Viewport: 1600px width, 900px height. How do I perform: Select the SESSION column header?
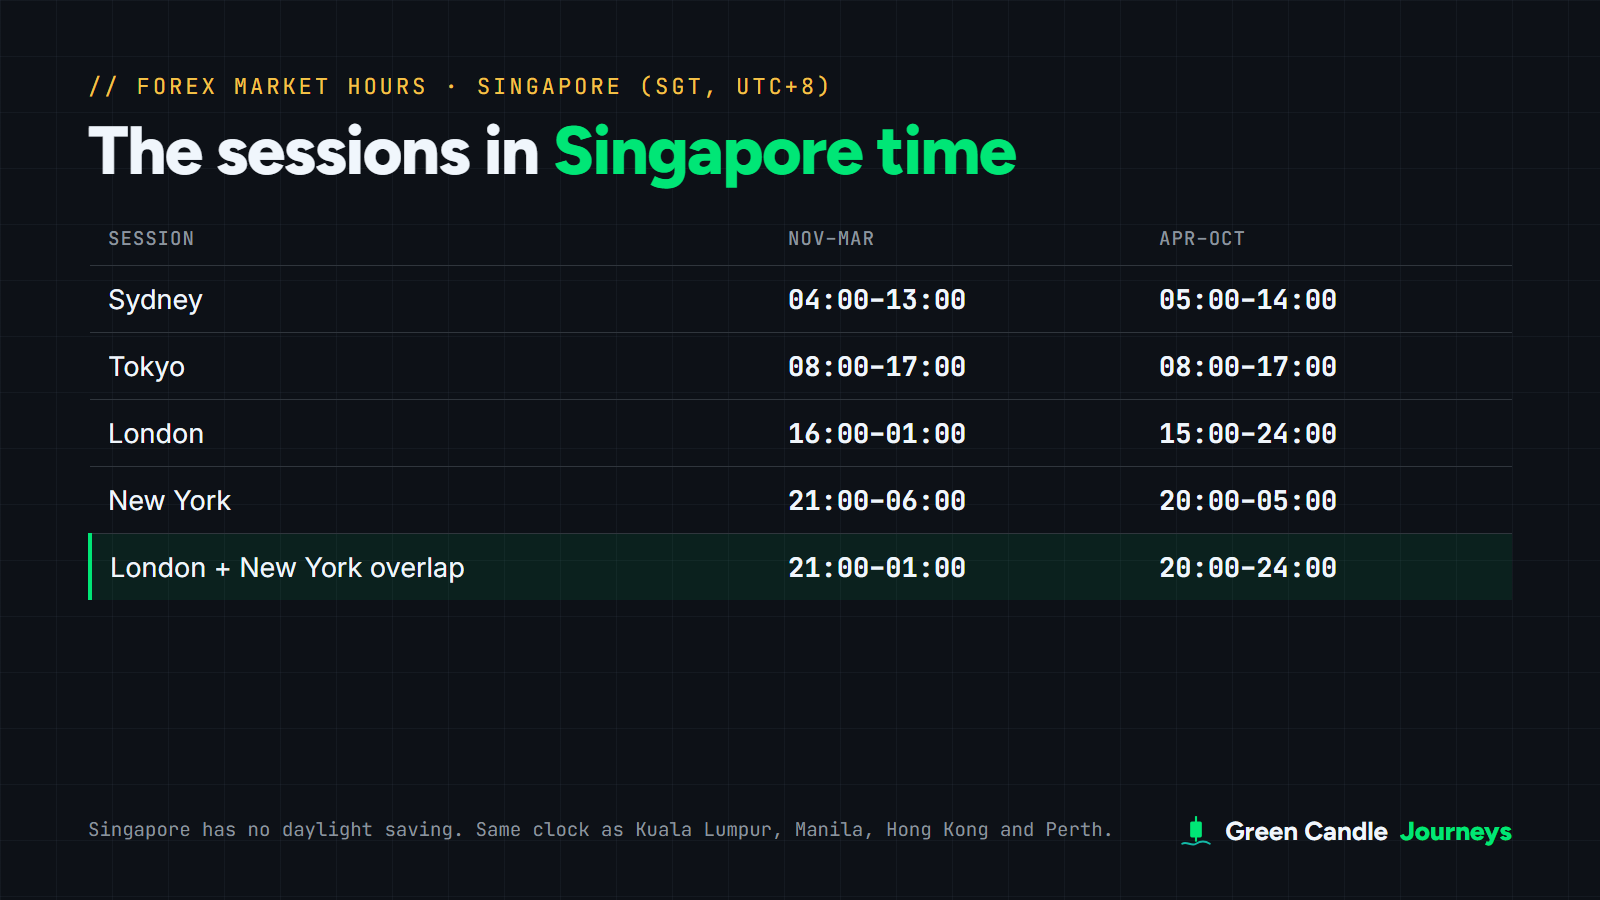151,239
